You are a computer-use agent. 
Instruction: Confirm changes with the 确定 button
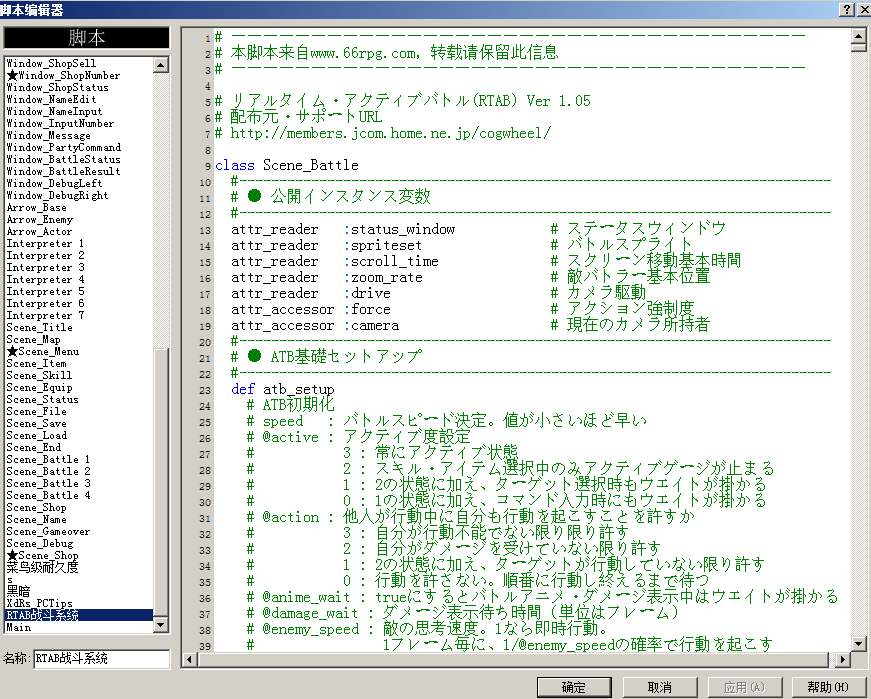pyautogui.click(x=574, y=687)
